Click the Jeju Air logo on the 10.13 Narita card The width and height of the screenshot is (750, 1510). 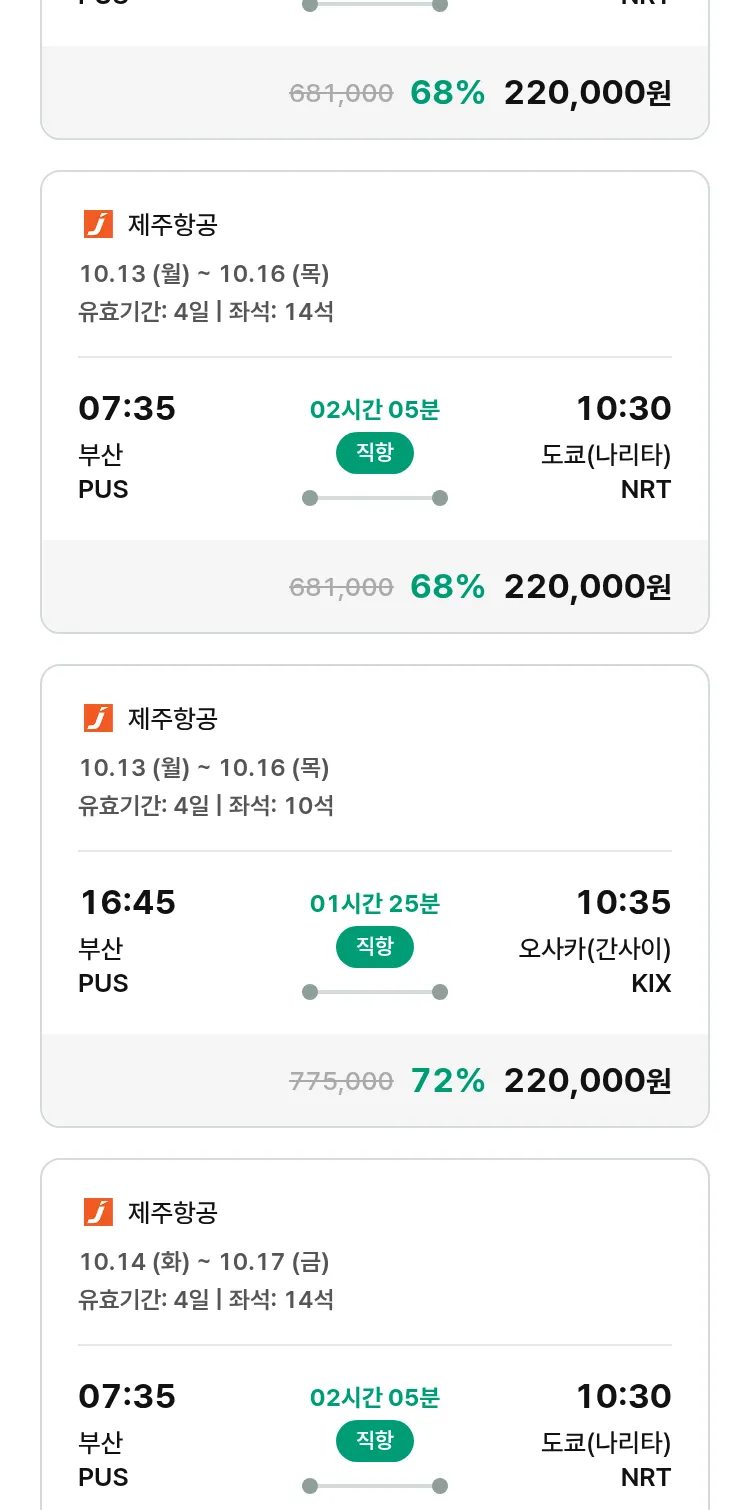[x=98, y=224]
